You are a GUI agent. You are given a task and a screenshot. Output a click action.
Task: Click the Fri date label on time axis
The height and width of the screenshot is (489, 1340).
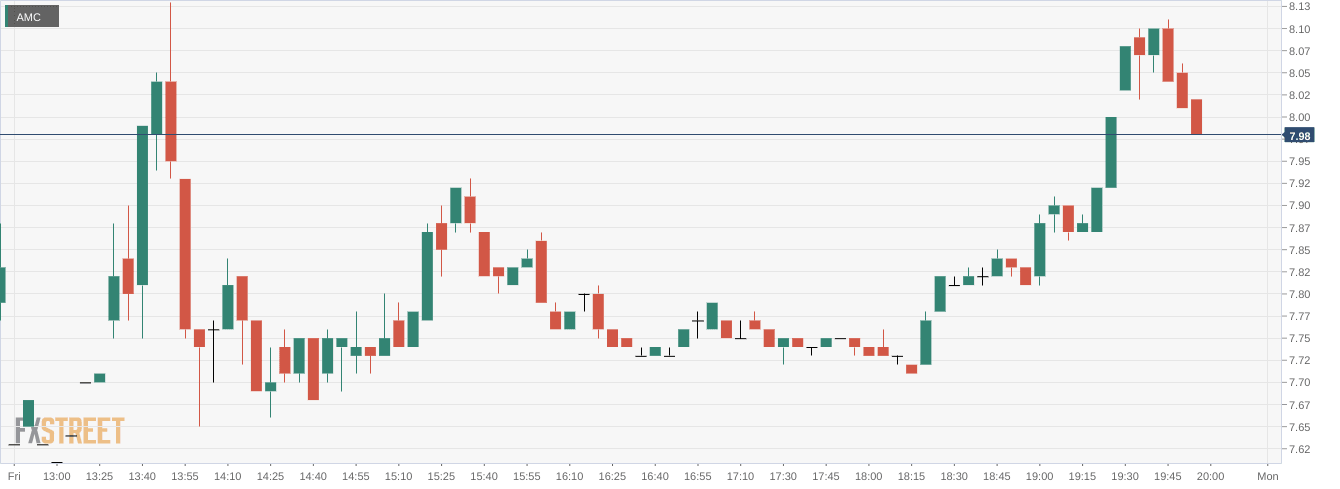(14, 475)
